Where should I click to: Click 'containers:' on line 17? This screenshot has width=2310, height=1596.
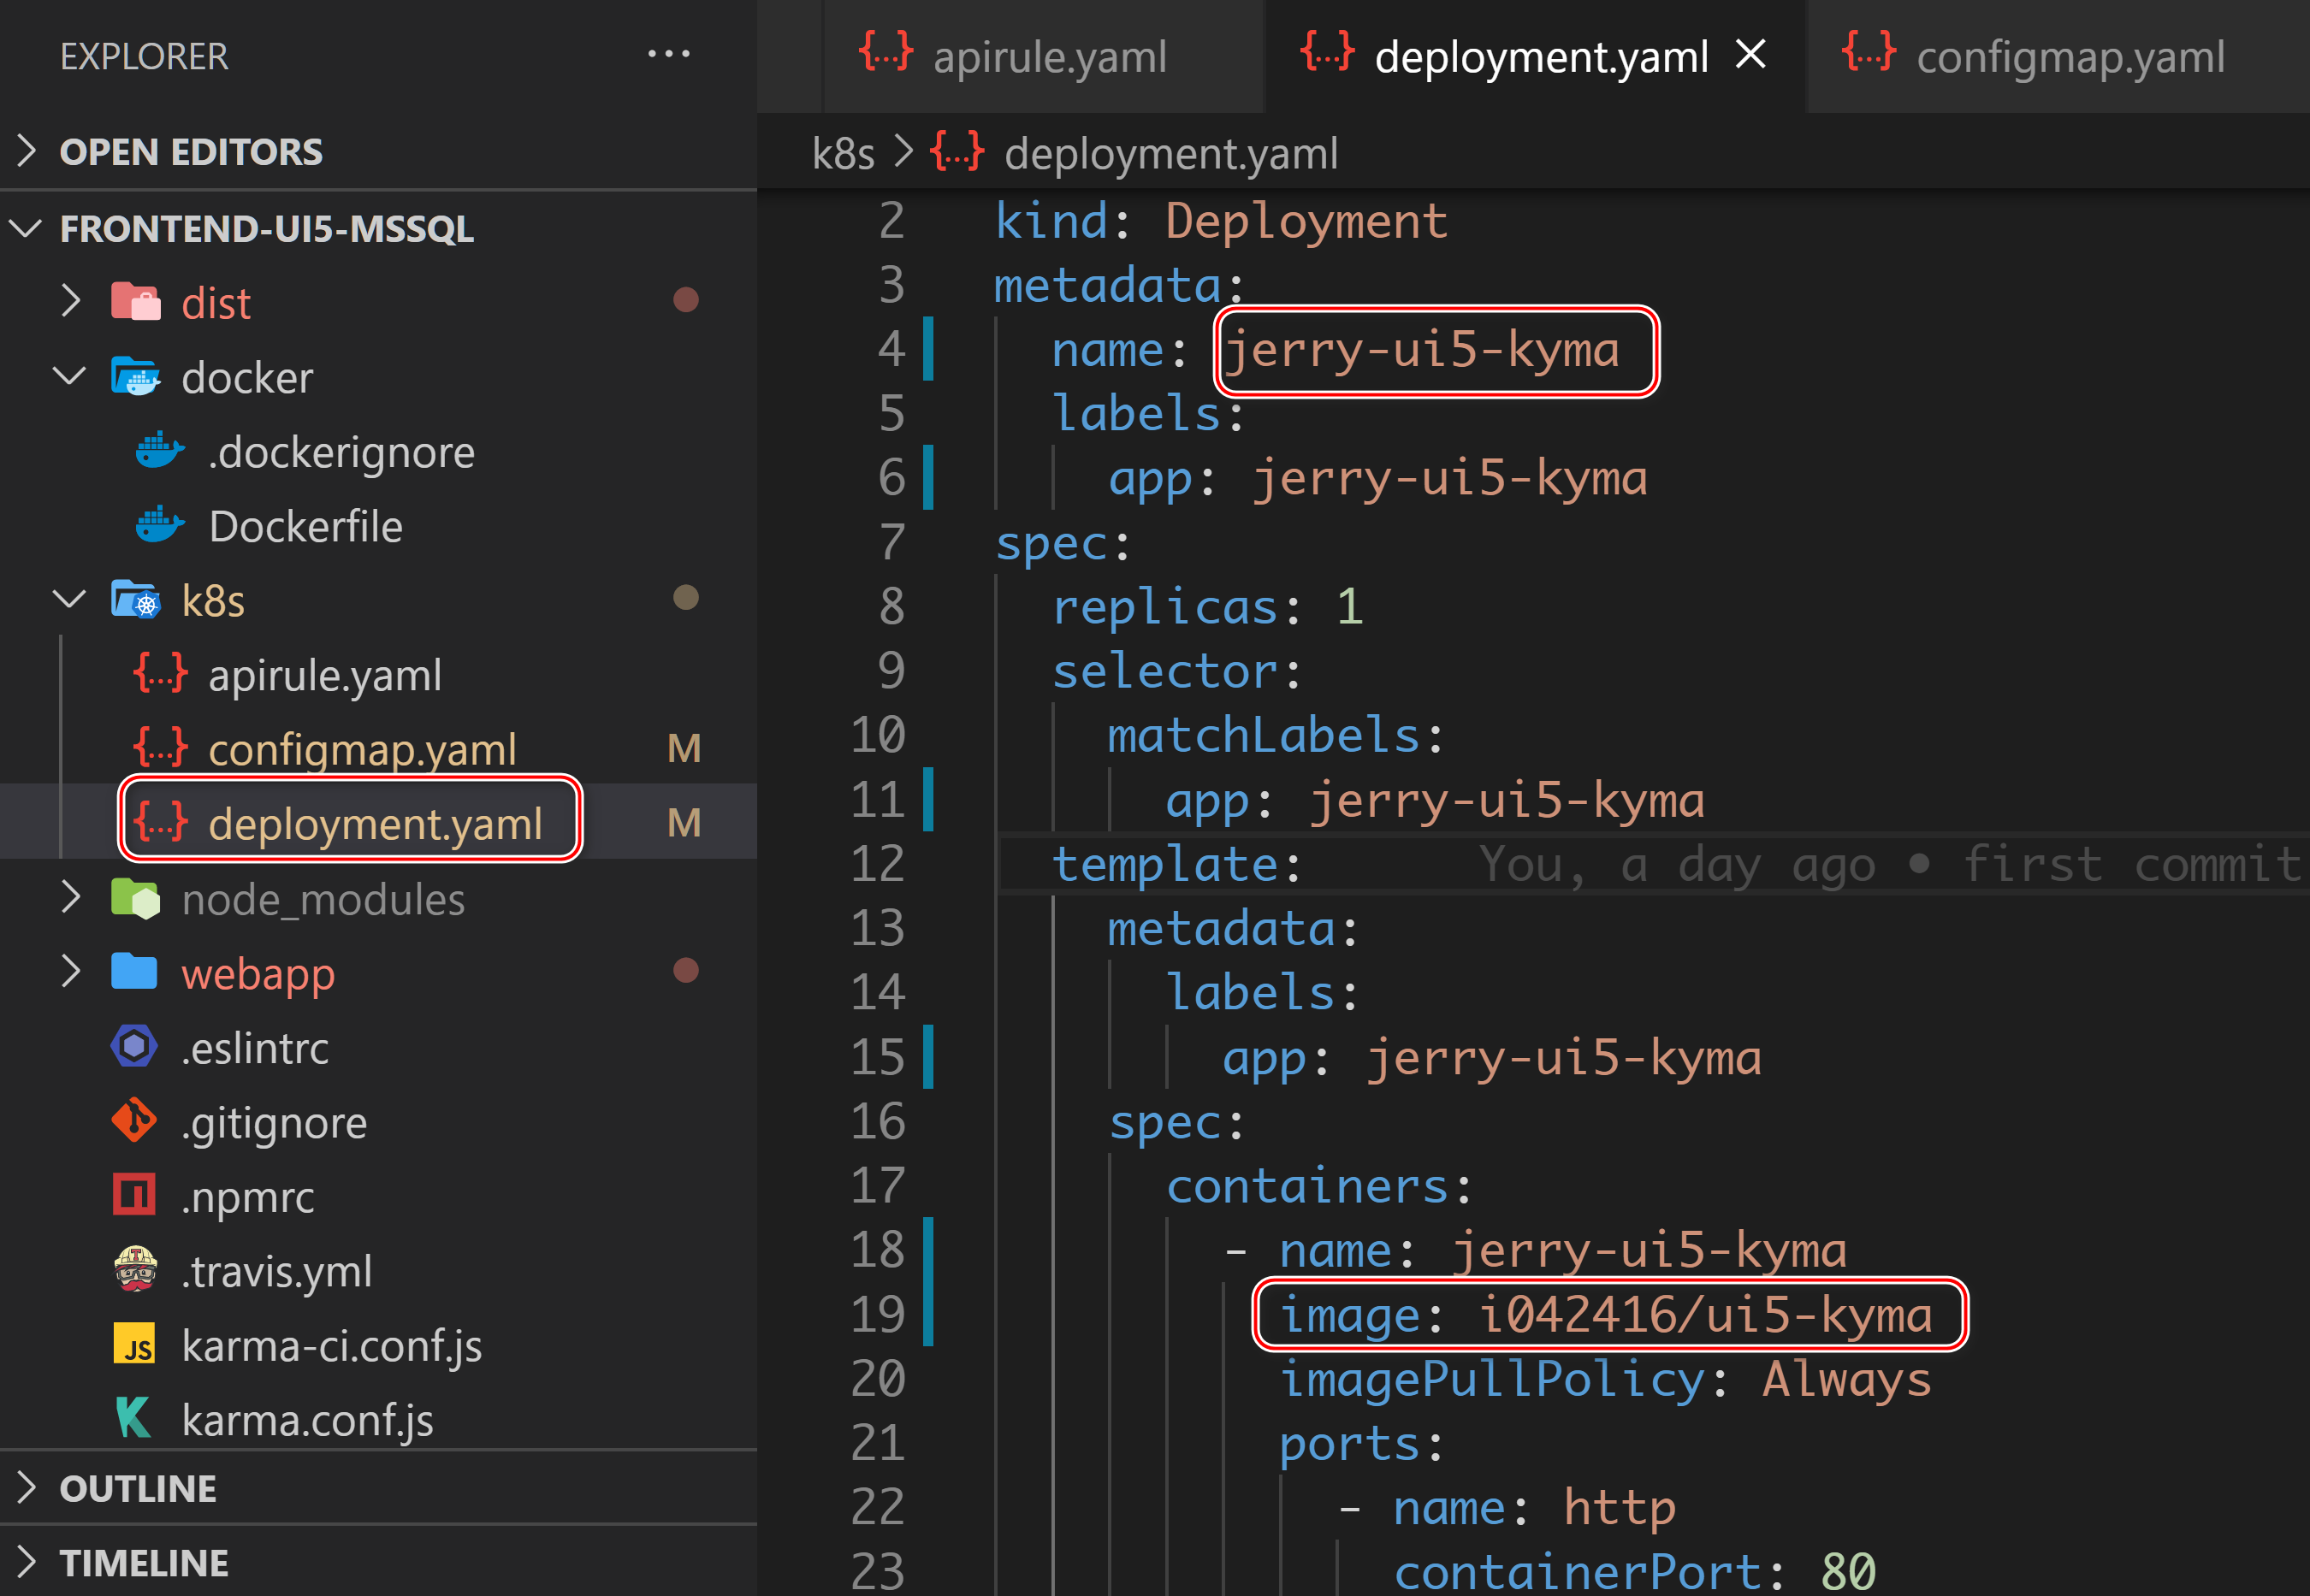[x=1319, y=1186]
